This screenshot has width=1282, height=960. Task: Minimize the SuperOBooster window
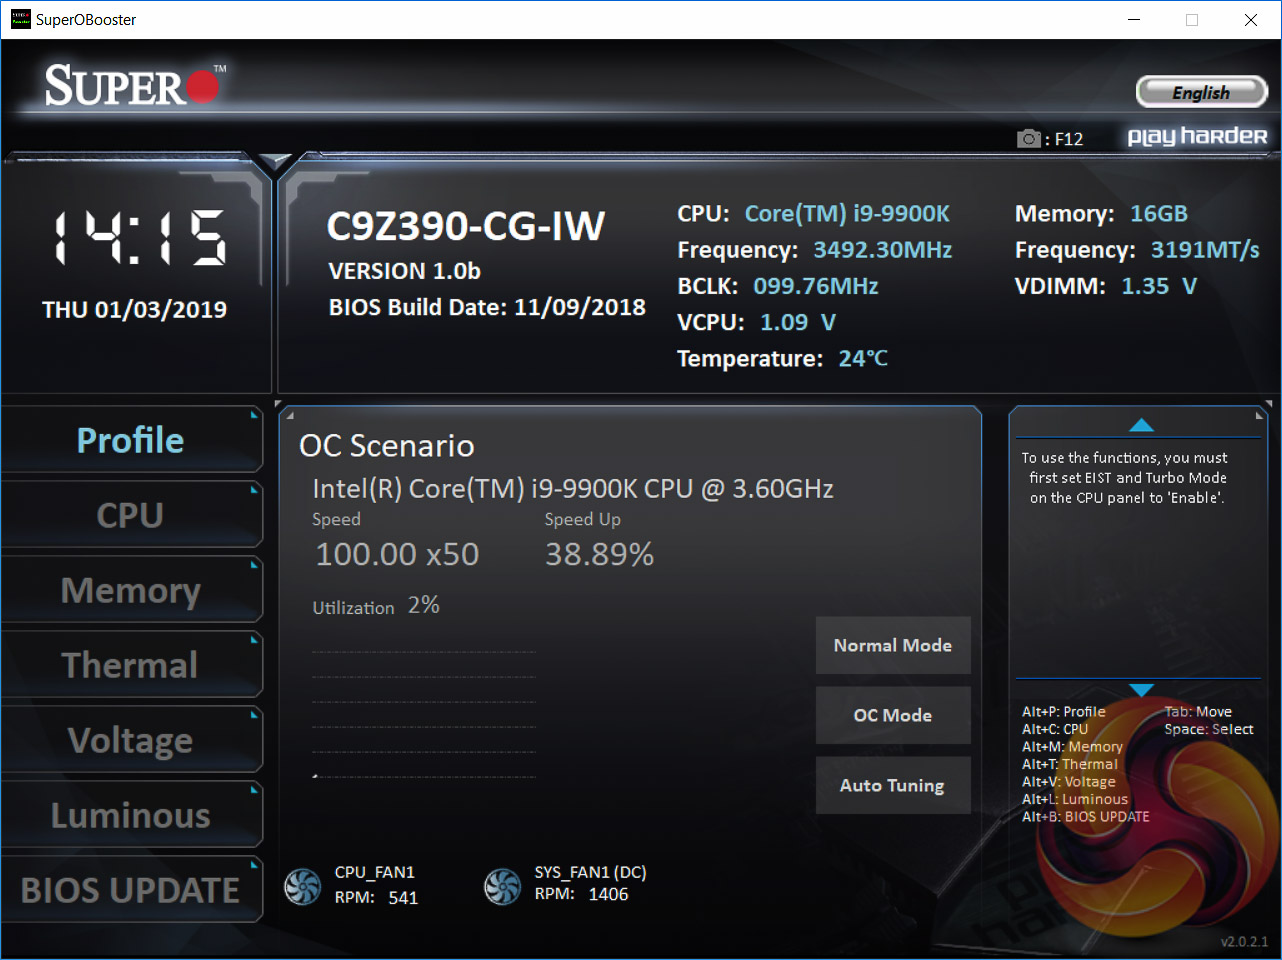click(1134, 20)
